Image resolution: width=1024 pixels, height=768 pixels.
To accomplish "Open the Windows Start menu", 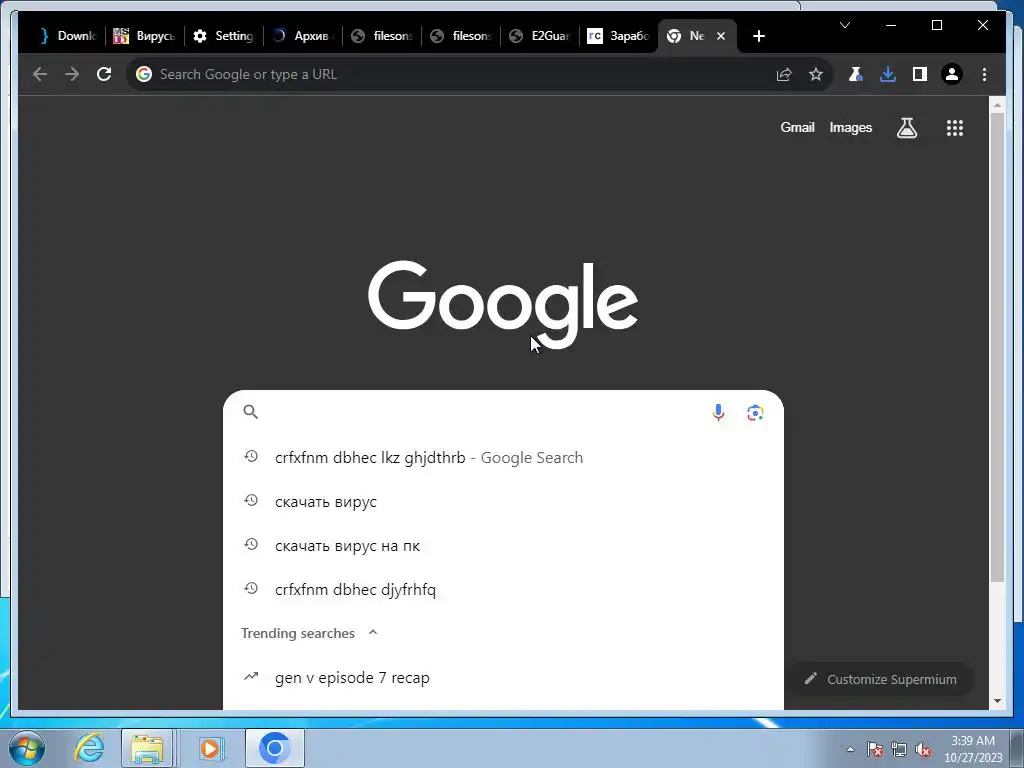I will click(26, 748).
